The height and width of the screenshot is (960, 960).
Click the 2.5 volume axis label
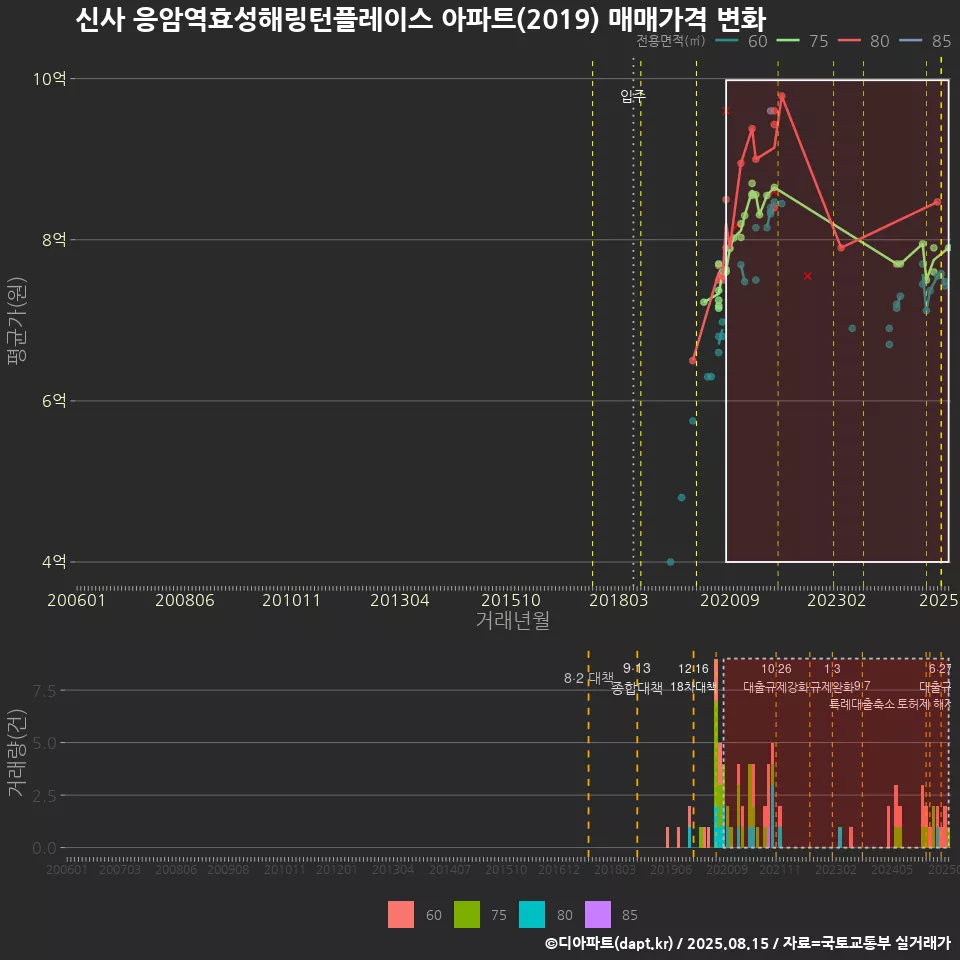click(x=44, y=796)
